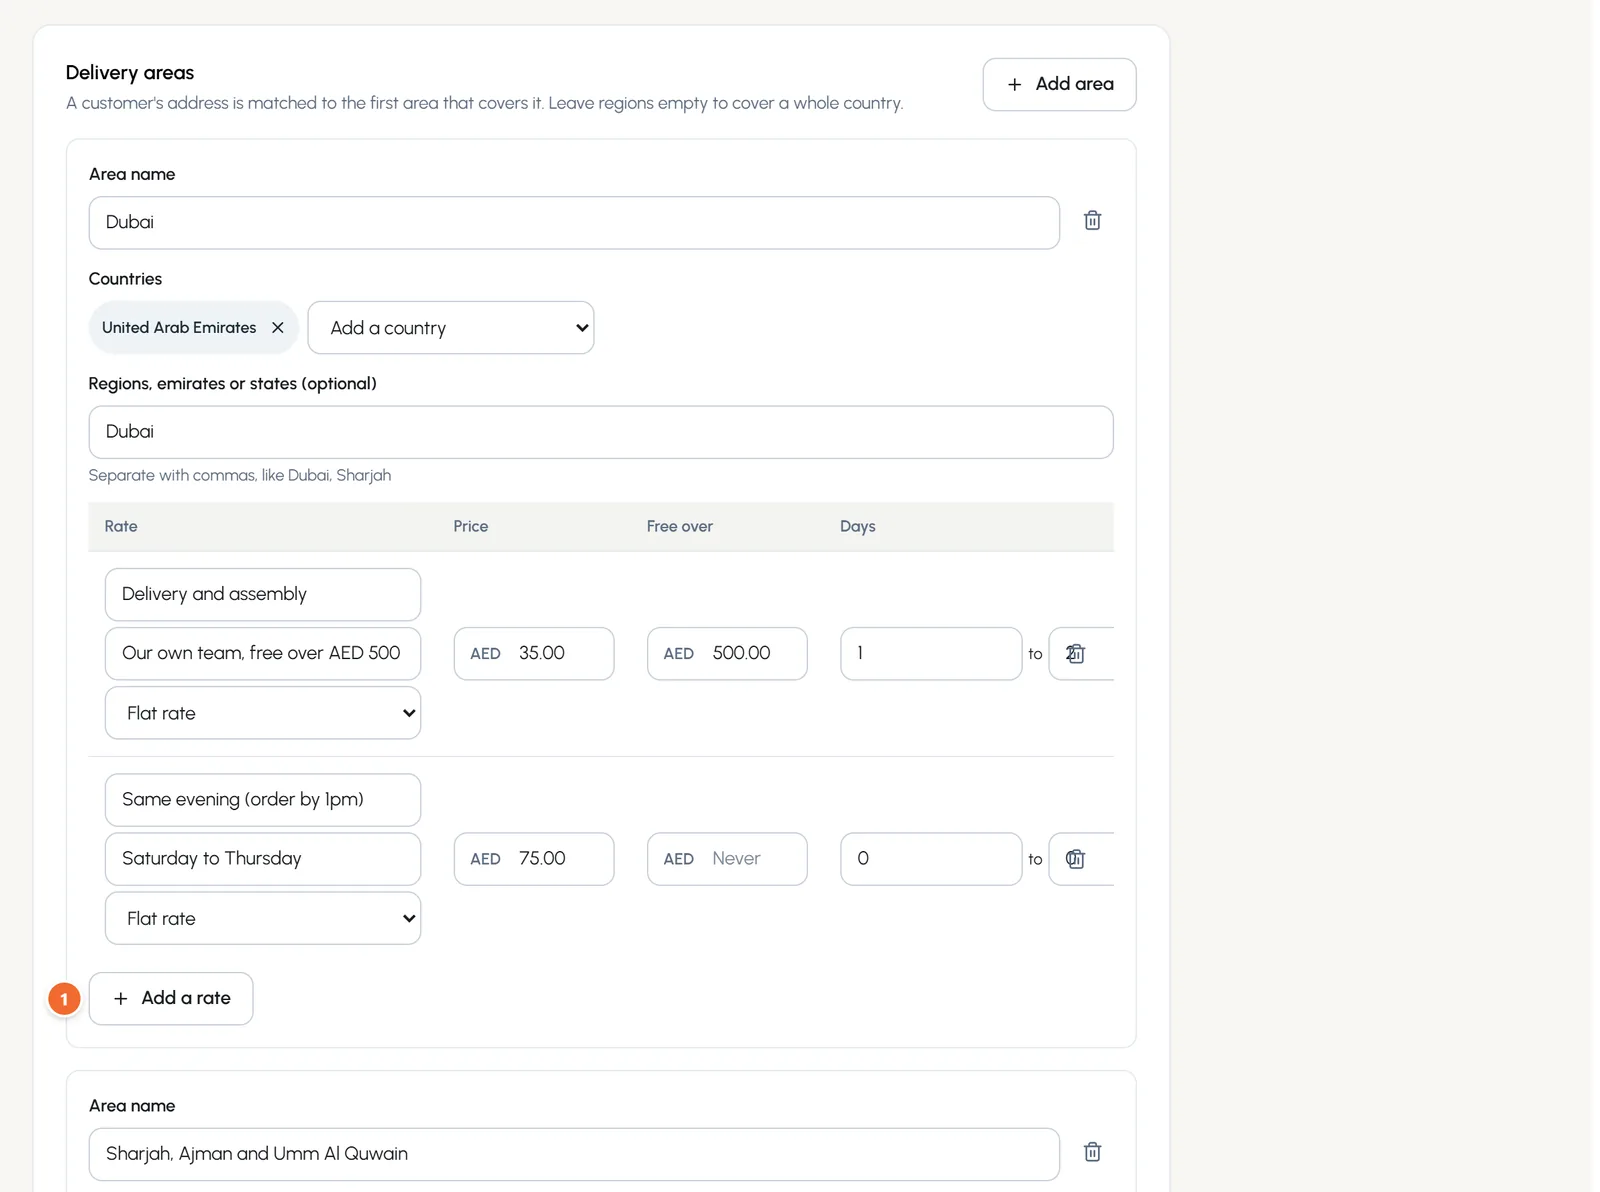Click the free over field showing Never
The width and height of the screenshot is (1600, 1192).
[x=727, y=858]
